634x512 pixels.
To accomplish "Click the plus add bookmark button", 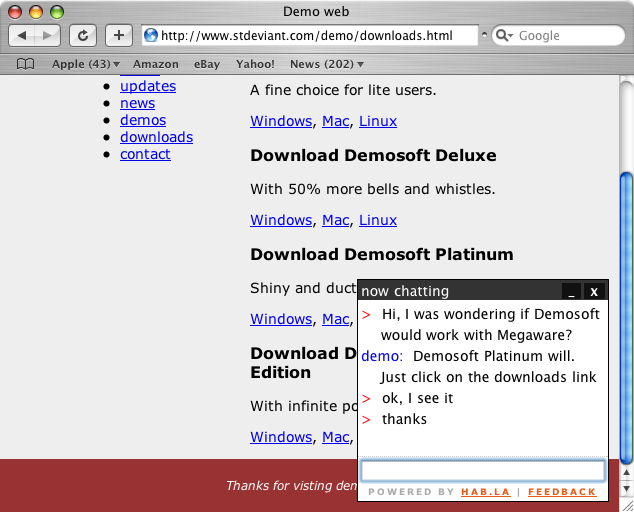I will (x=118, y=35).
